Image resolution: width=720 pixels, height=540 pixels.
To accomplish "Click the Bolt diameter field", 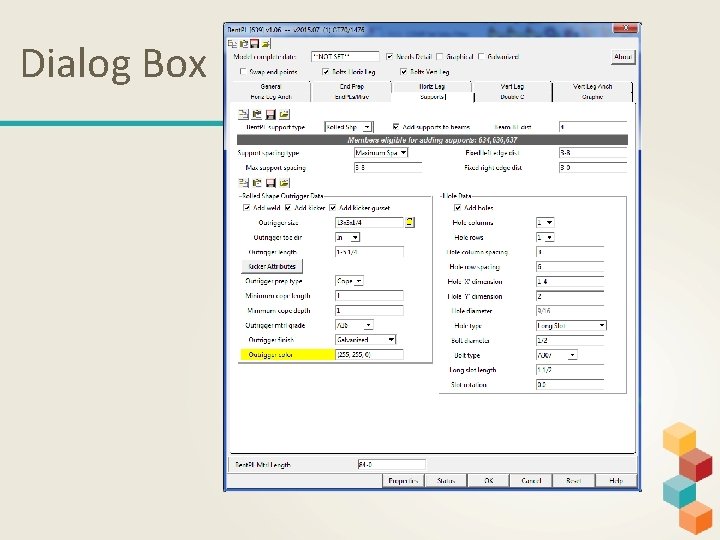I will coord(570,340).
